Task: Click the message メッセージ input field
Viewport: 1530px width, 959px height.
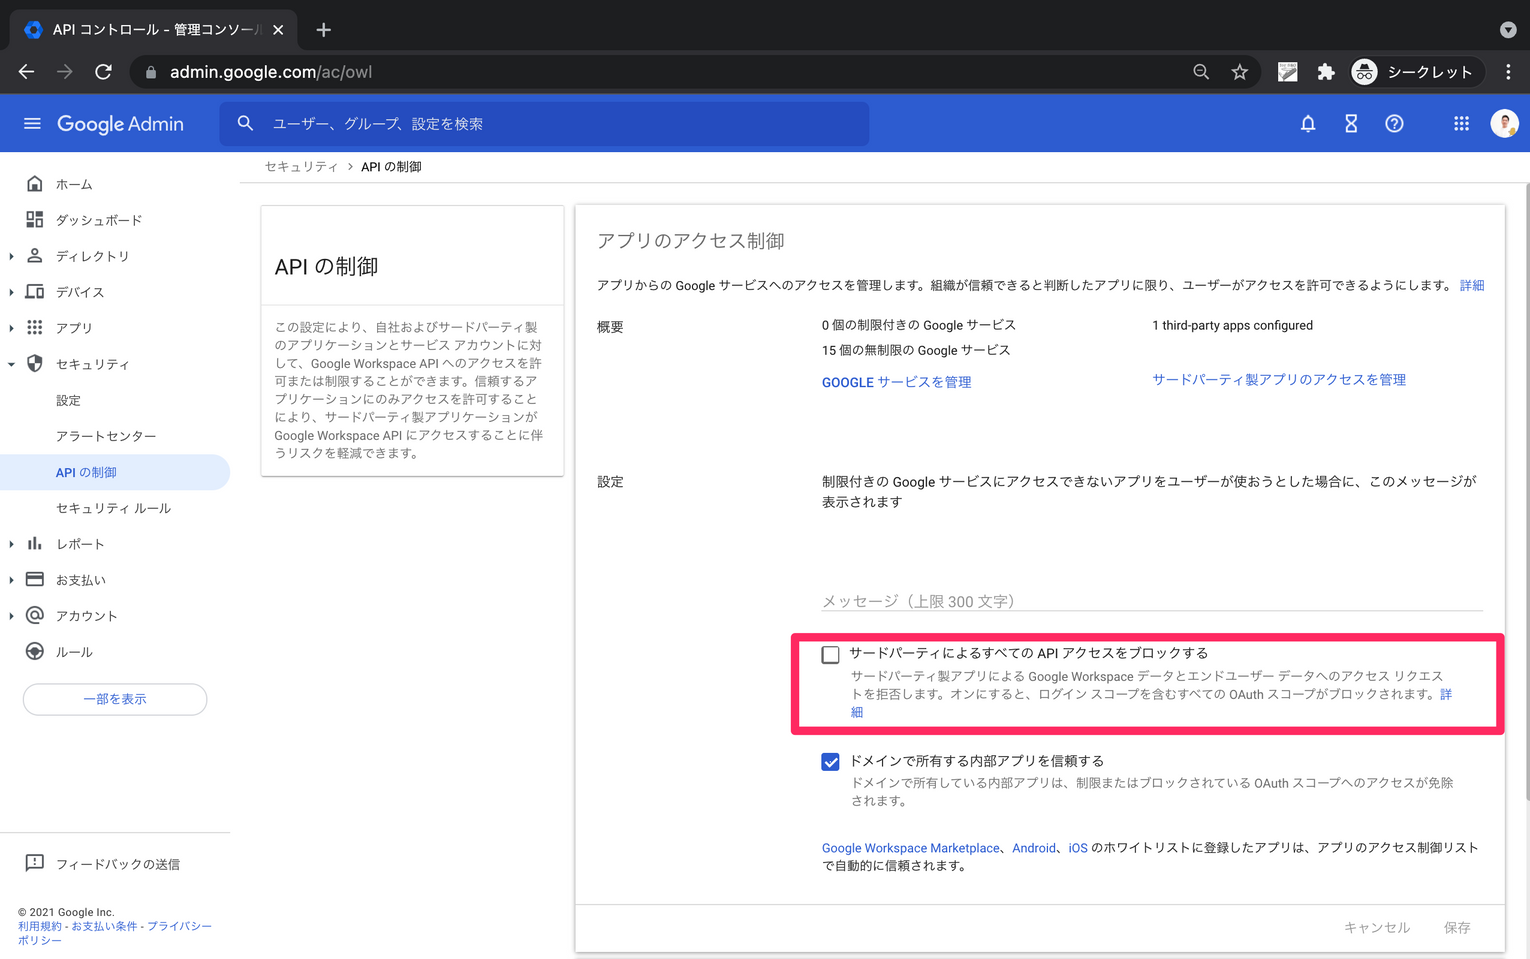Action: [1152, 600]
